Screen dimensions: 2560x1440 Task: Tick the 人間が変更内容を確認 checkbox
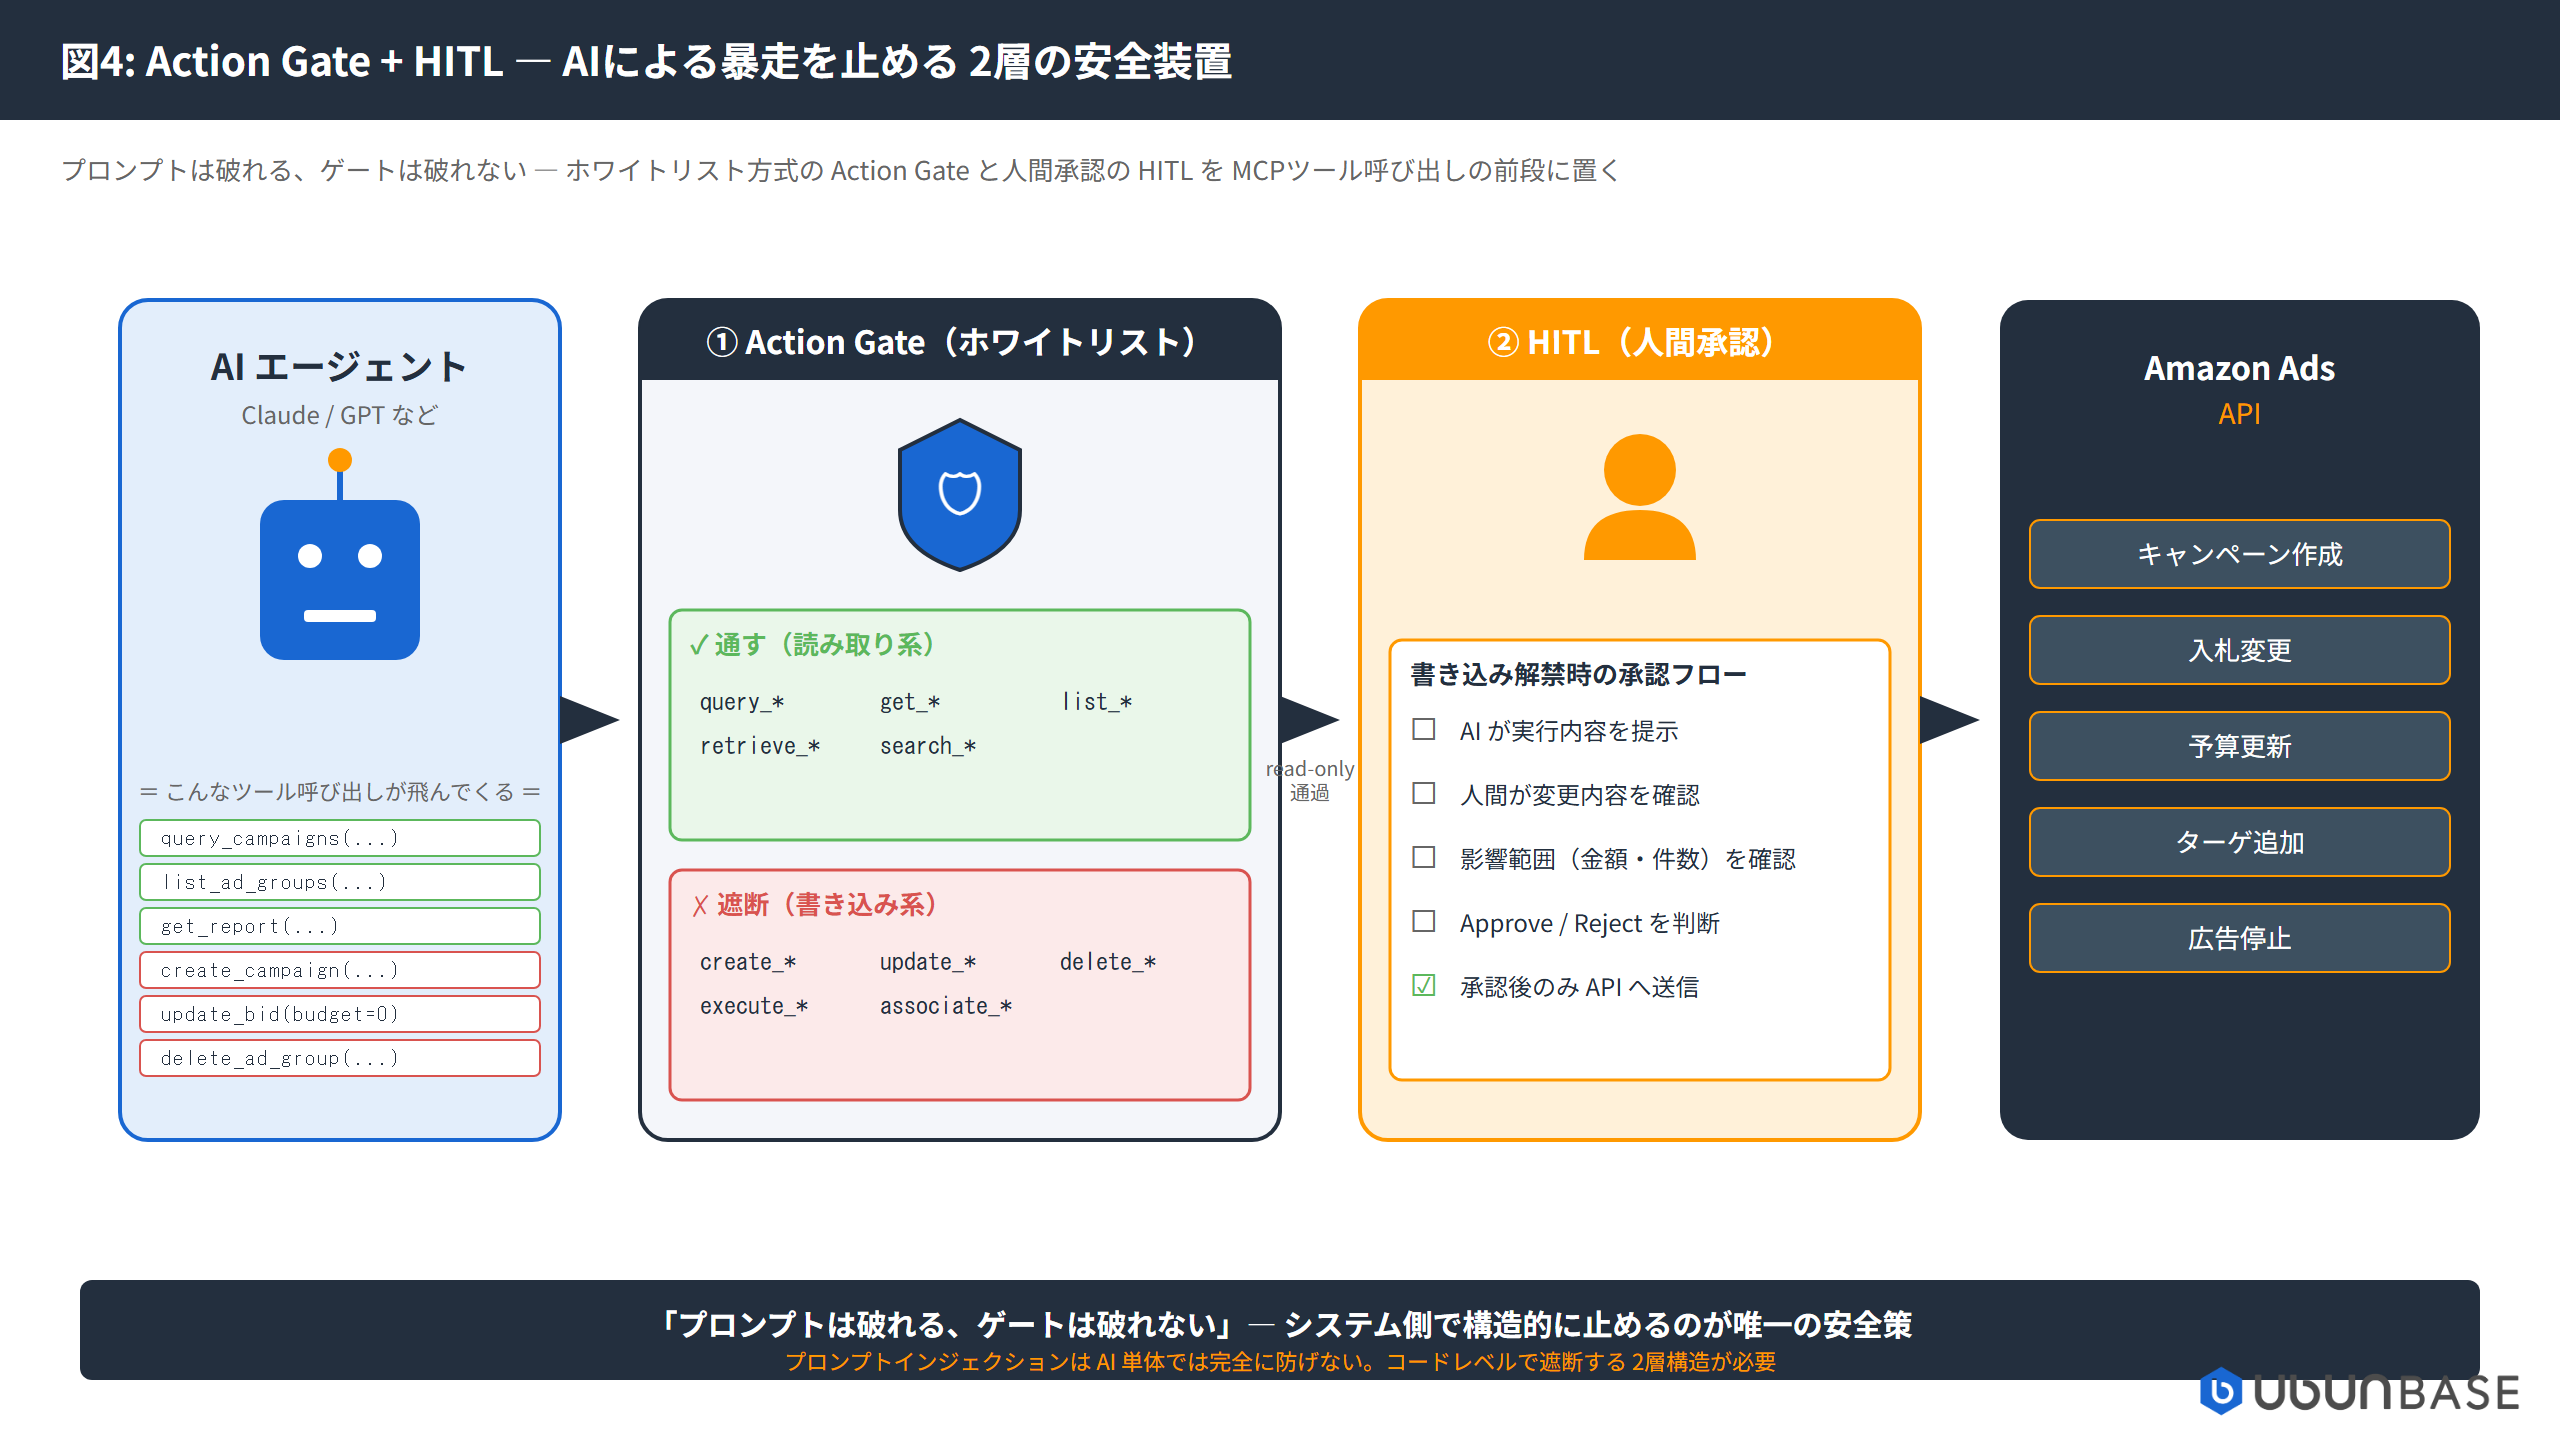(x=1424, y=793)
